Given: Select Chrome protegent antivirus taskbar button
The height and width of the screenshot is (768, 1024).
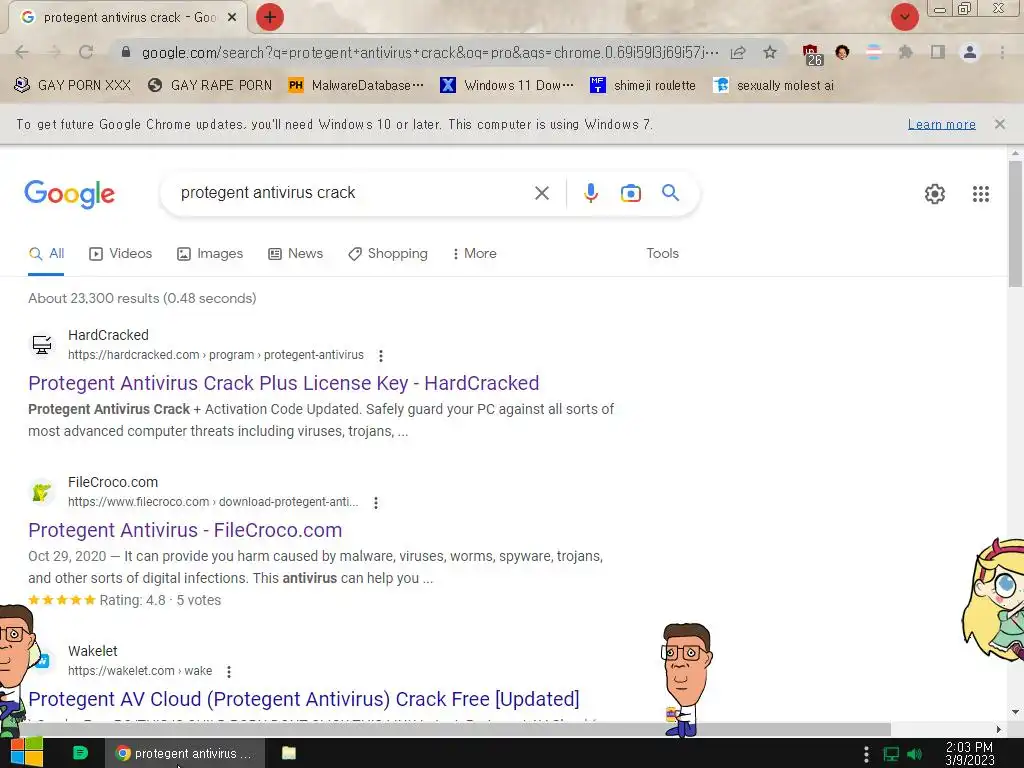Looking at the screenshot, I should click(x=185, y=753).
